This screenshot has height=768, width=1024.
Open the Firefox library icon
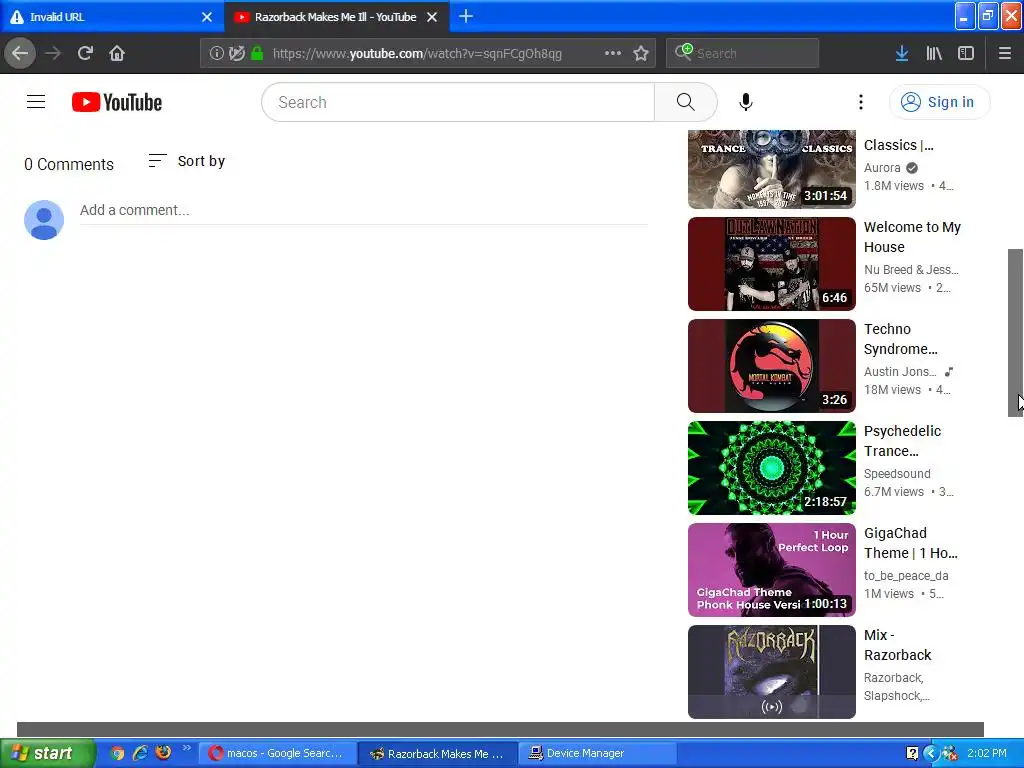pos(934,53)
